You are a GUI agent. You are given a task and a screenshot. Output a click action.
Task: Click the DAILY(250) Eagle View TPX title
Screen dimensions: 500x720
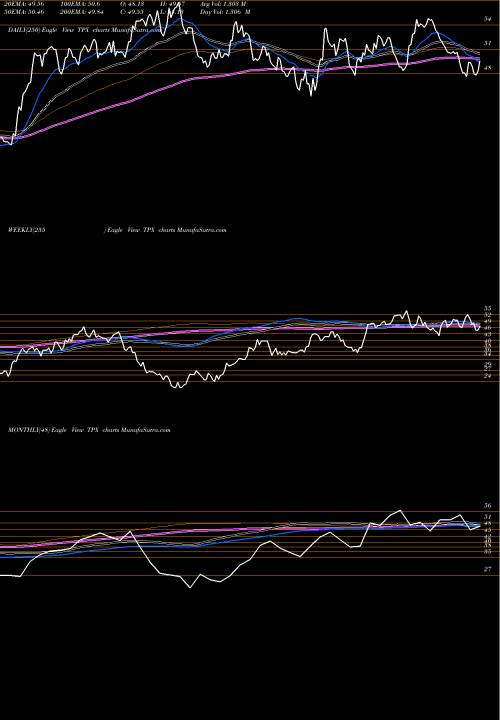85,30
